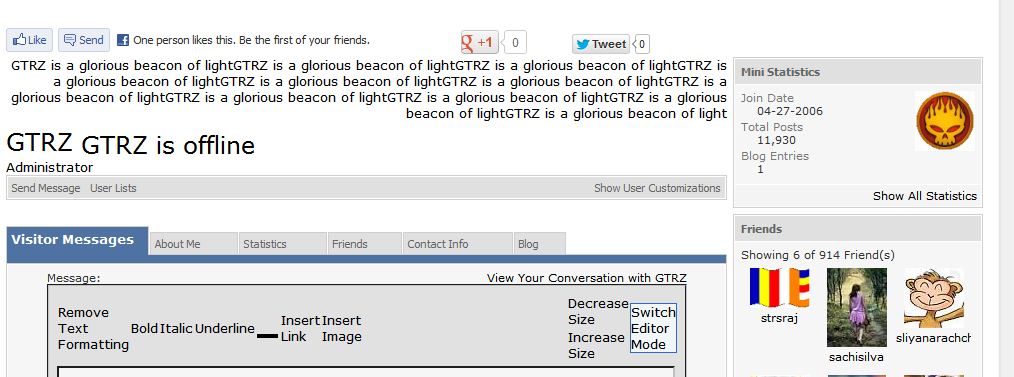Click the Google +1 button
Screen dimensions: 1014x377
coord(479,43)
